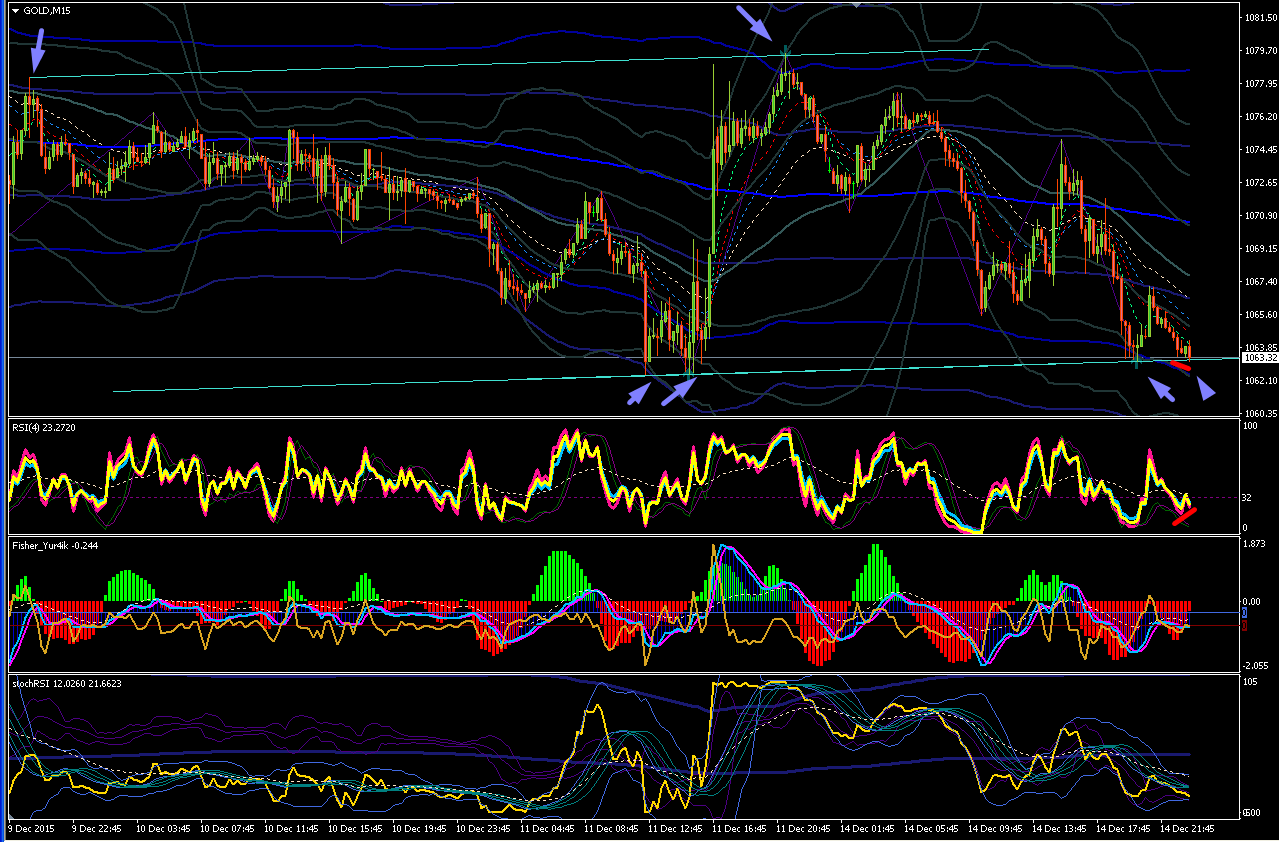Click the red level tag on Fisher scale
The image size is (1279, 842).
pyautogui.click(x=1245, y=626)
